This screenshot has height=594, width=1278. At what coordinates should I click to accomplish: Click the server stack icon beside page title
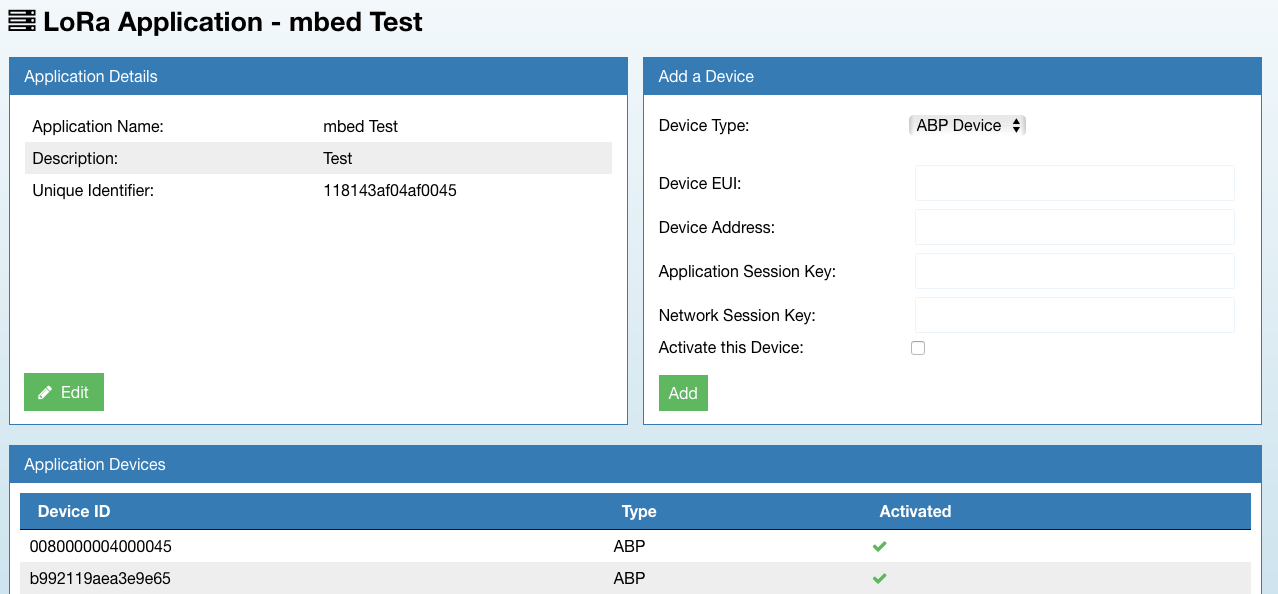tap(21, 21)
